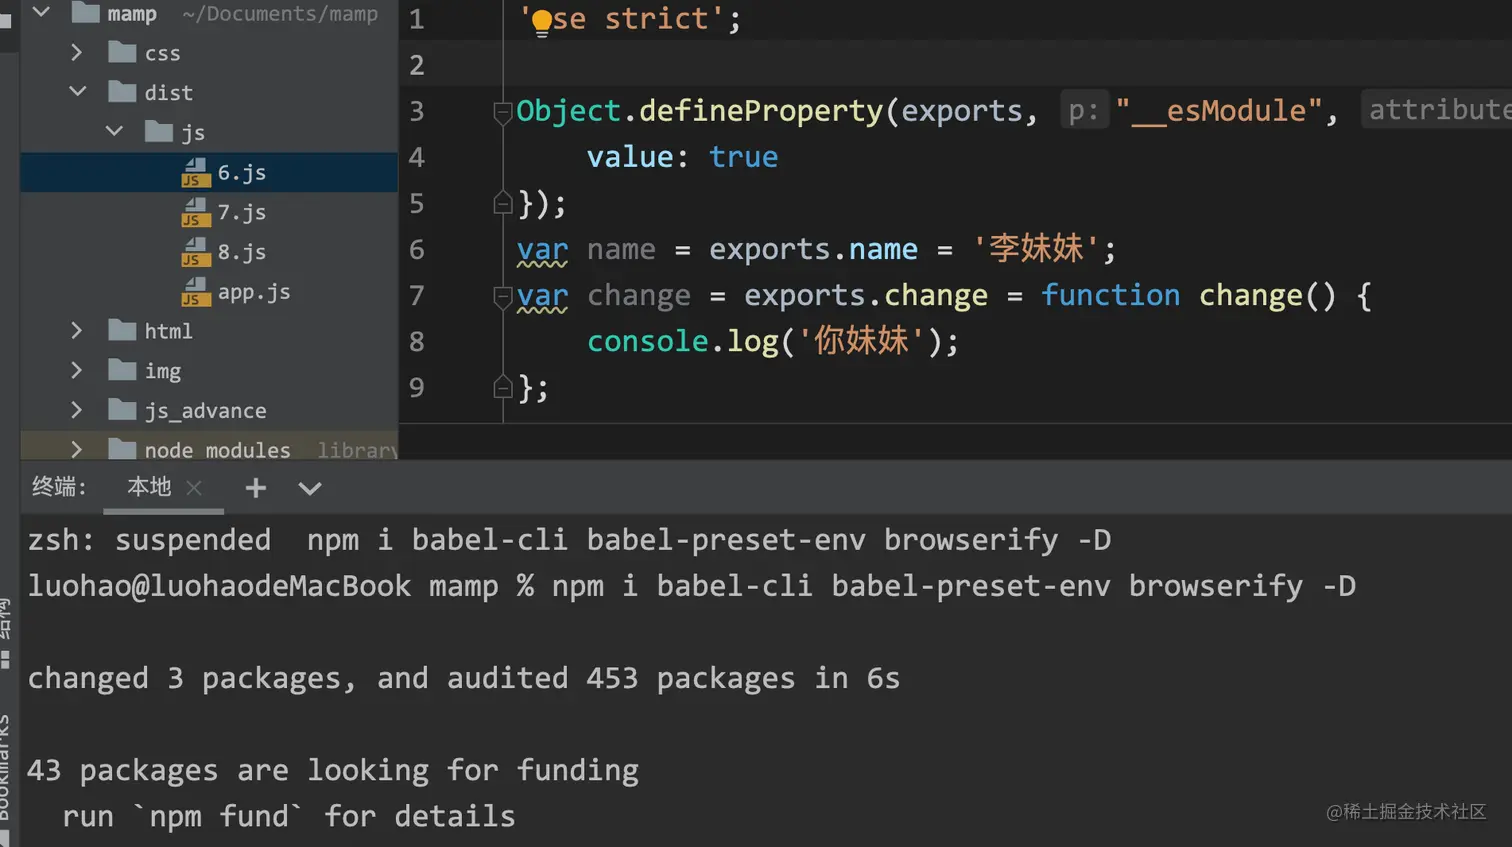The image size is (1512, 847).
Task: Click the yellow lightbulb quick-fix icon
Action: pos(541,22)
